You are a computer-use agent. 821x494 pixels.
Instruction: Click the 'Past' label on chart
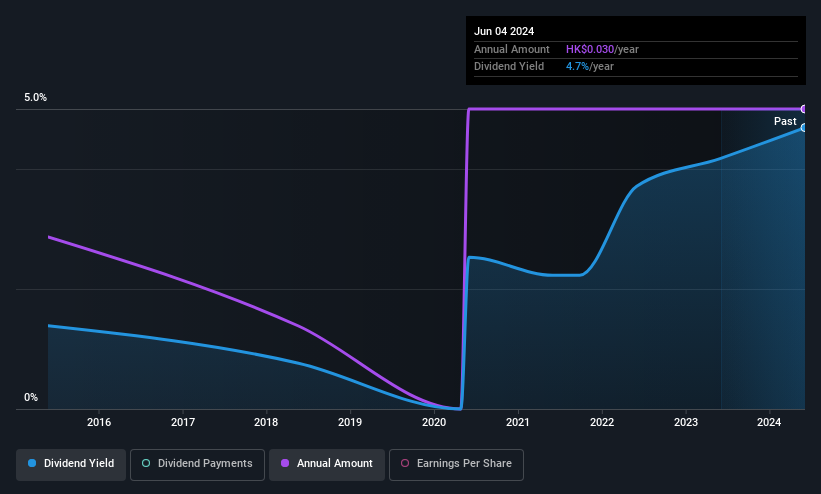(x=785, y=122)
